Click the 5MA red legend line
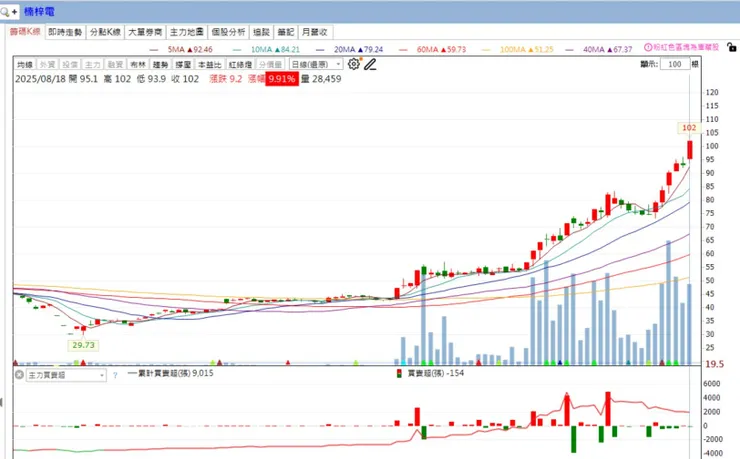 point(154,50)
